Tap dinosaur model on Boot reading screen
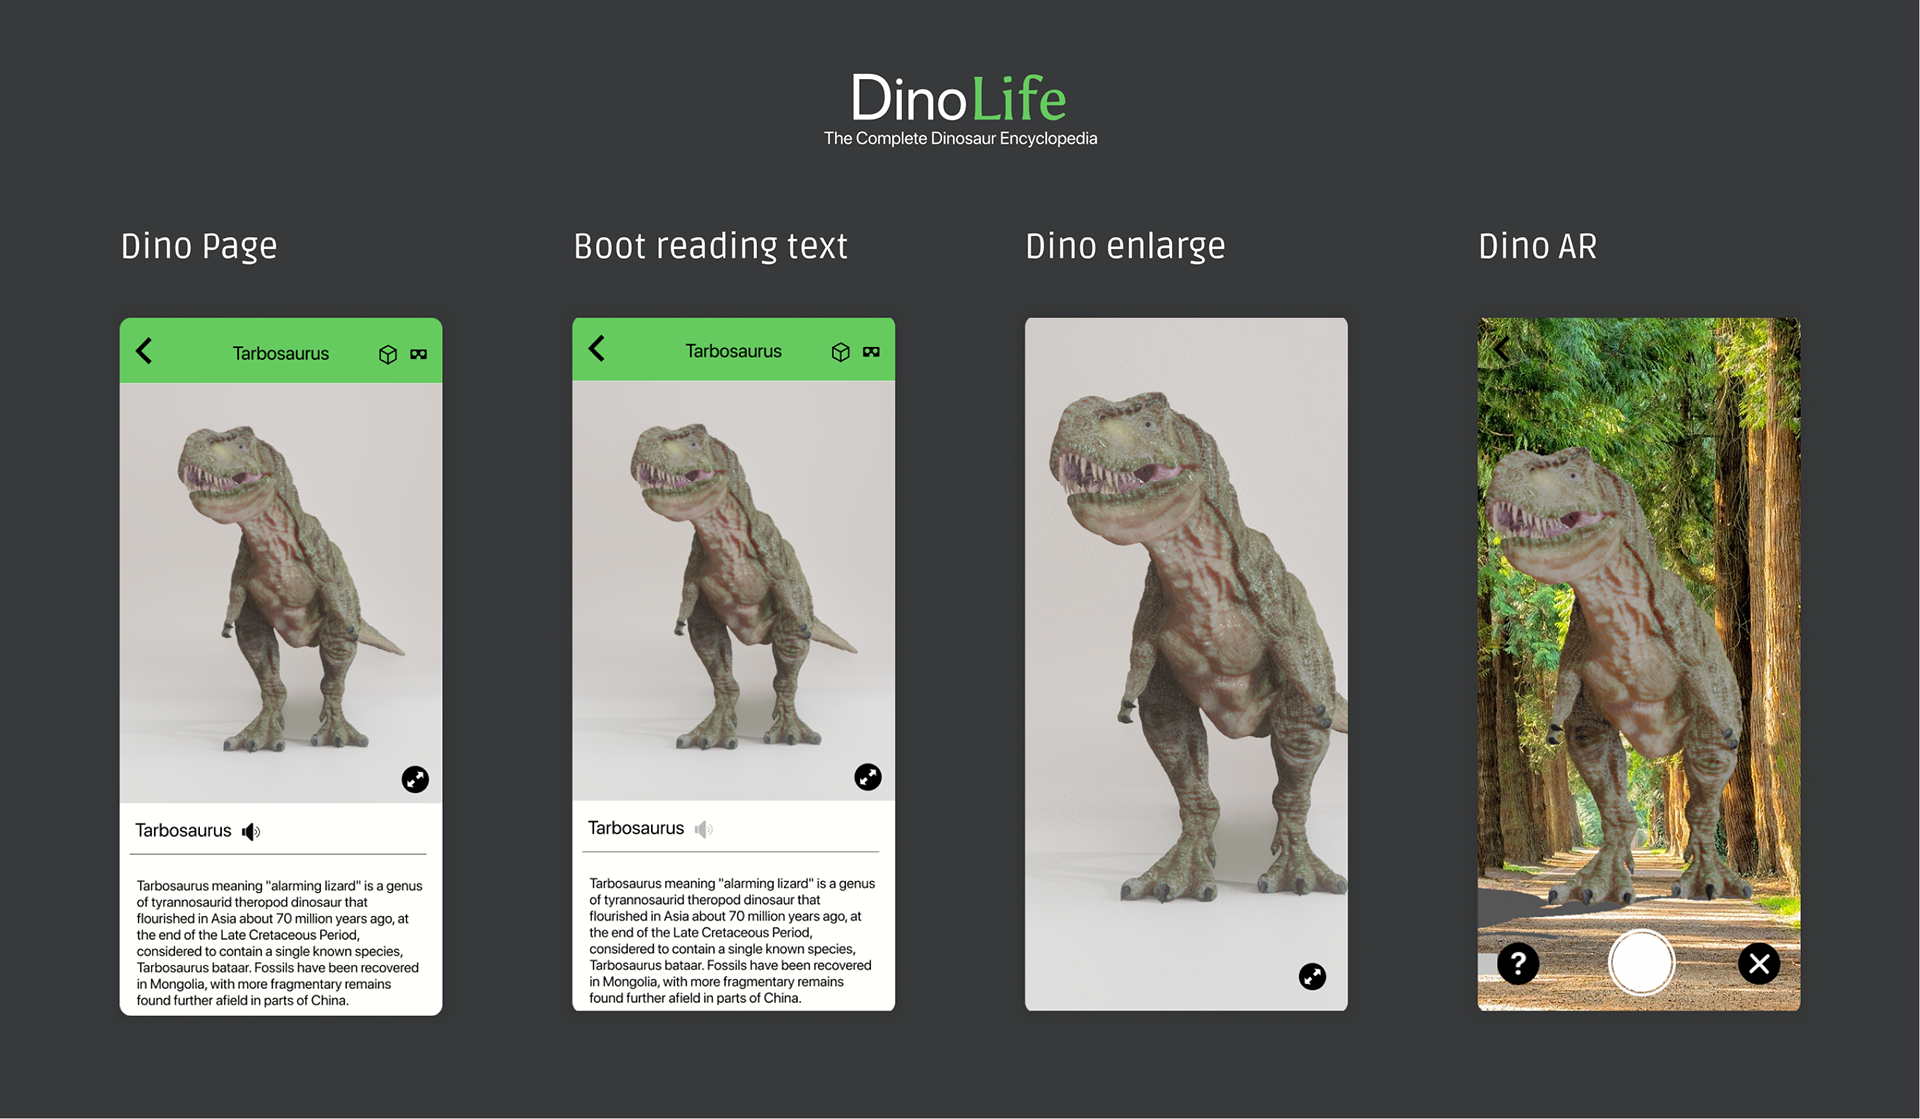The height and width of the screenshot is (1119, 1920). 742,587
